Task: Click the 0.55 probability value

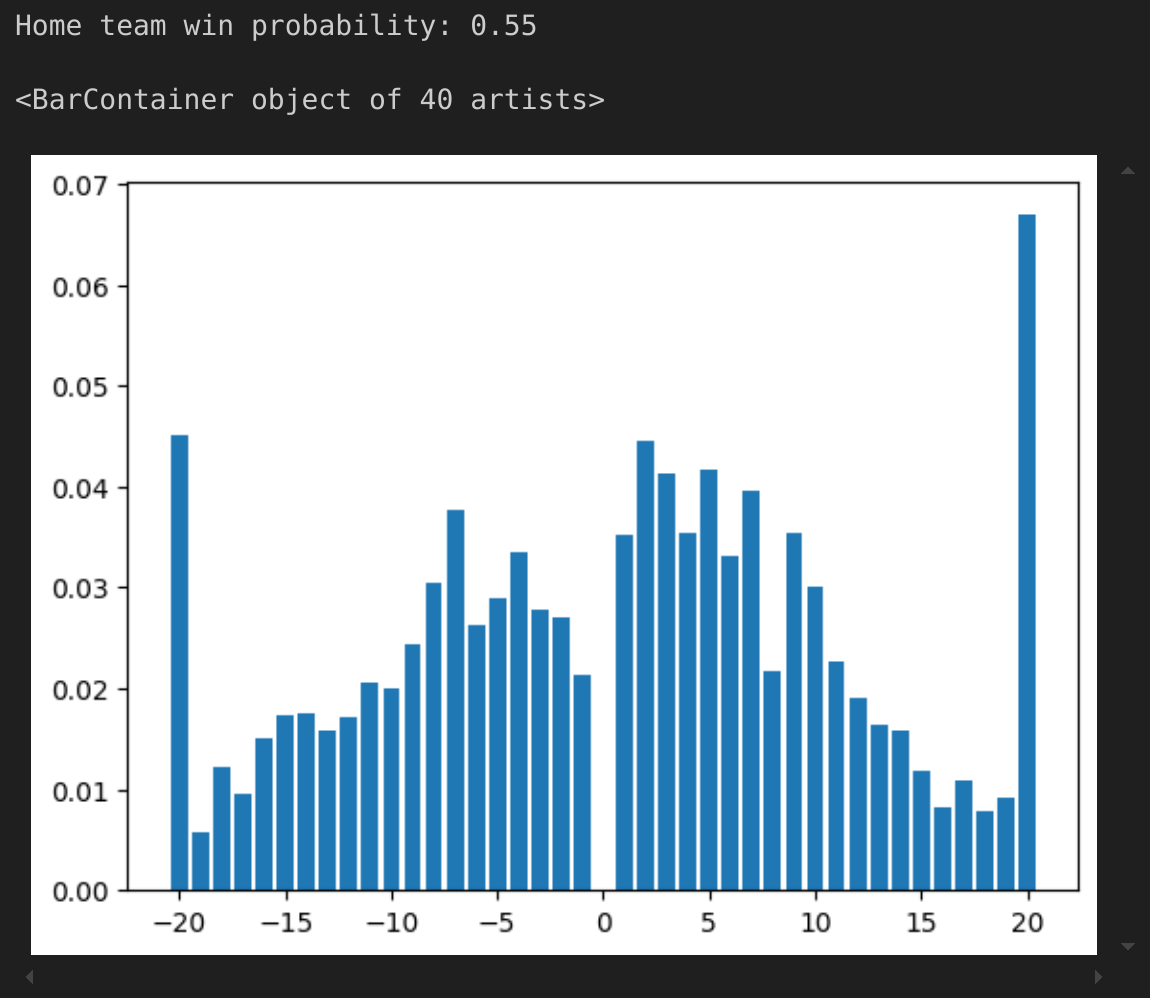Action: [503, 26]
